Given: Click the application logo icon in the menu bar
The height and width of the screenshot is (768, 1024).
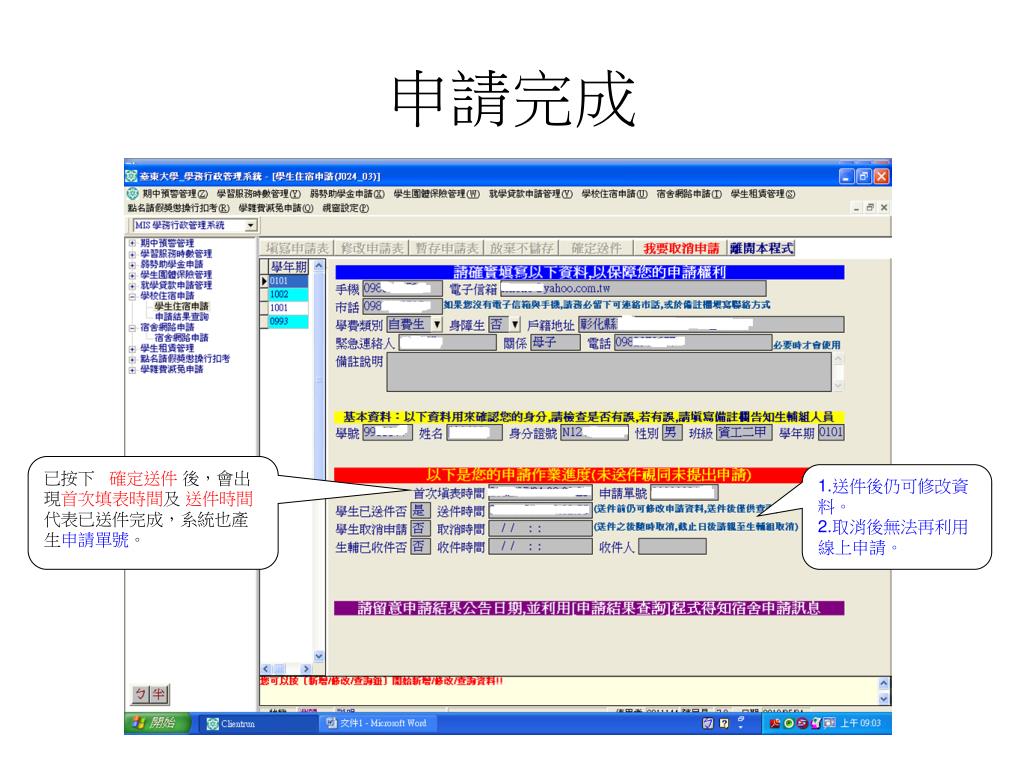Looking at the screenshot, I should point(133,194).
